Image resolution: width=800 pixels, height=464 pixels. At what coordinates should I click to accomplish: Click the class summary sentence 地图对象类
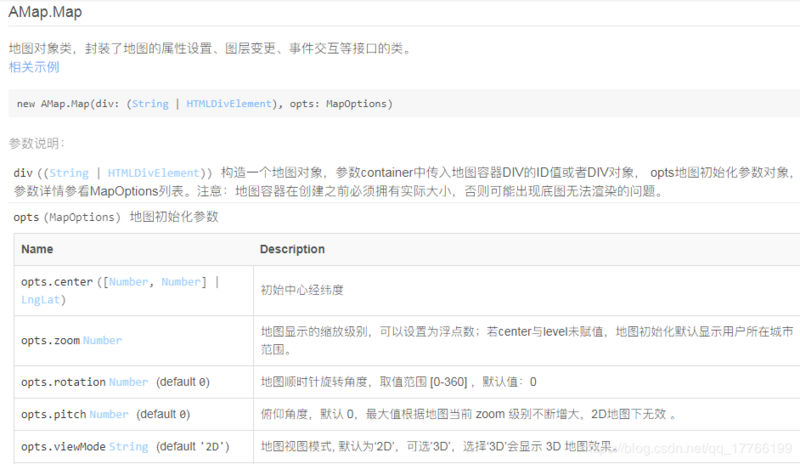click(210, 48)
